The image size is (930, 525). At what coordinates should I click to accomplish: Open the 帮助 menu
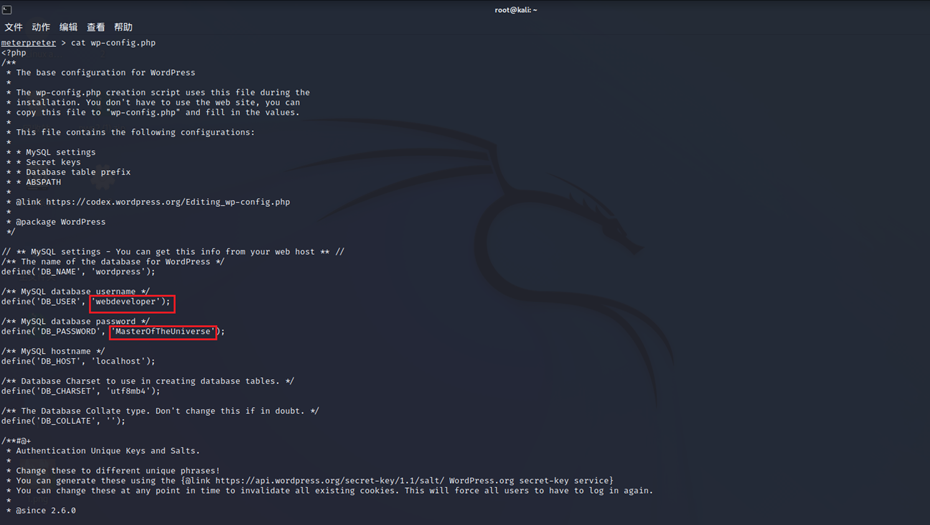(x=123, y=27)
